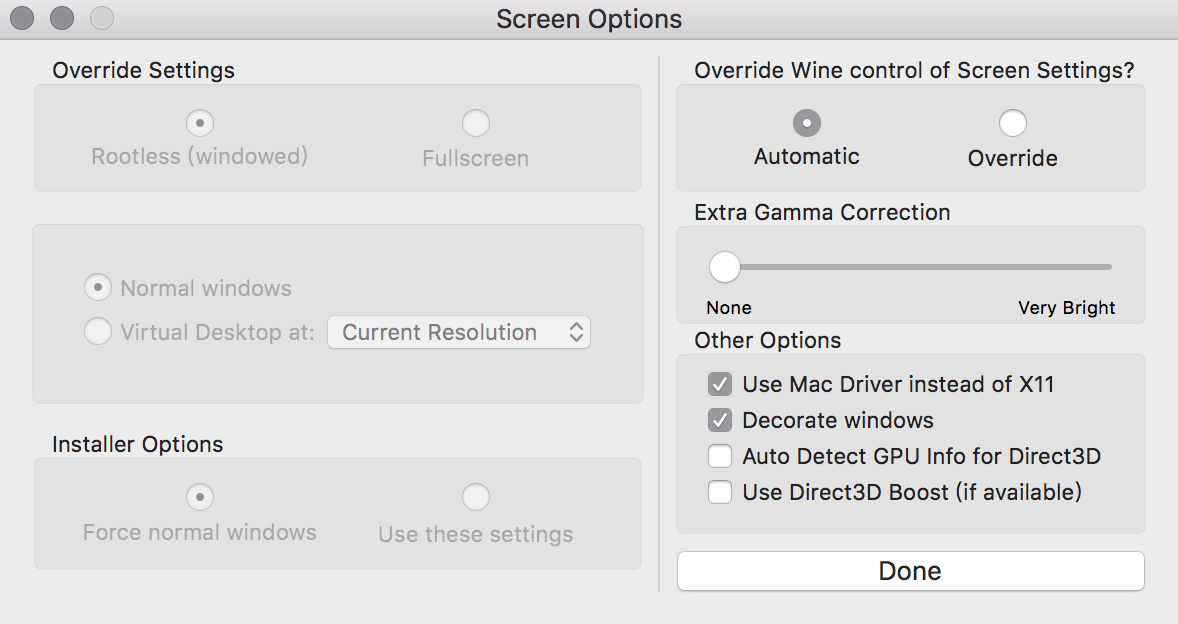The width and height of the screenshot is (1178, 624).
Task: Select Use these settings option
Action: (475, 496)
